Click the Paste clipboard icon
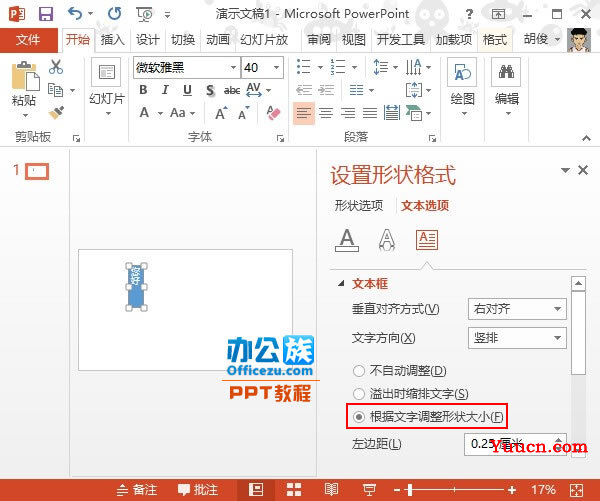 [25, 77]
